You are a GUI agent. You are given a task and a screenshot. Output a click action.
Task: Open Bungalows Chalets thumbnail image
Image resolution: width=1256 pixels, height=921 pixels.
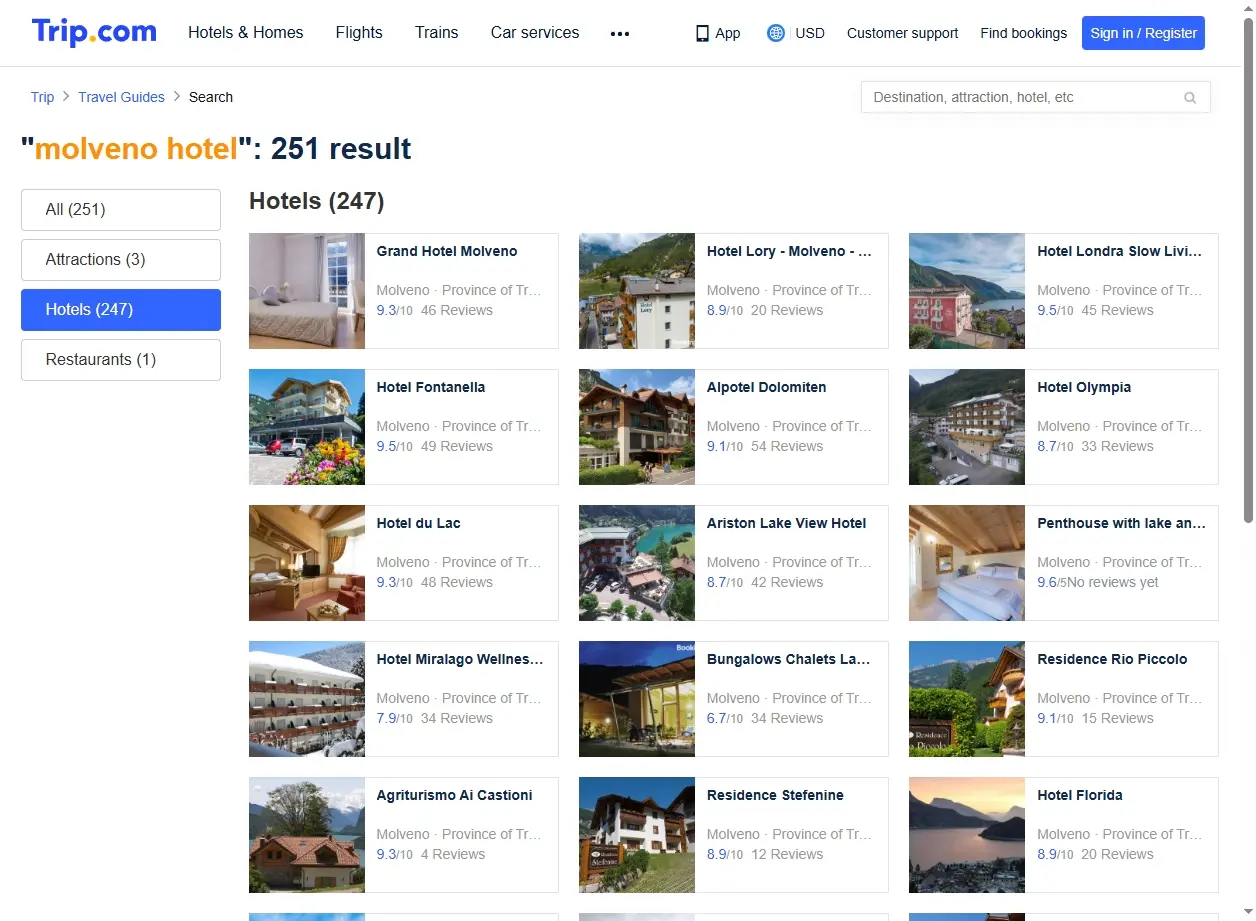tap(637, 699)
